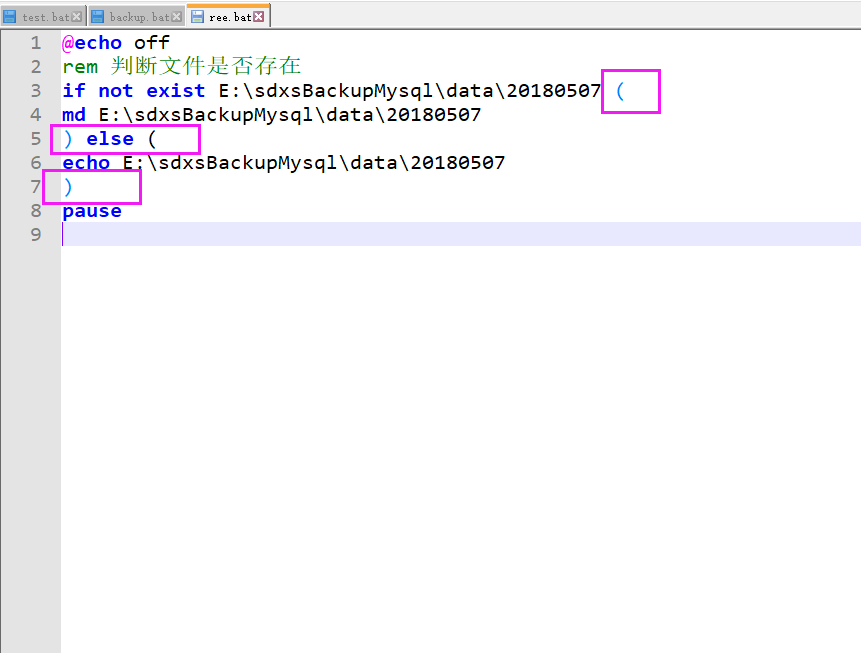Click the 'rem' keyword on line 2
The image size is (861, 653).
pyautogui.click(x=80, y=67)
